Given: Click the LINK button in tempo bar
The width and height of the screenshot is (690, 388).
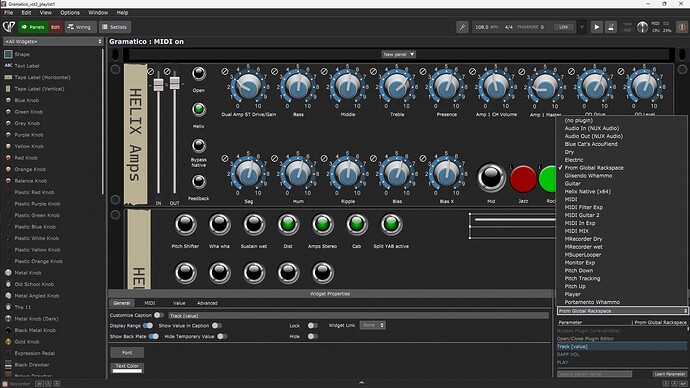Looking at the screenshot, I should tap(563, 27).
